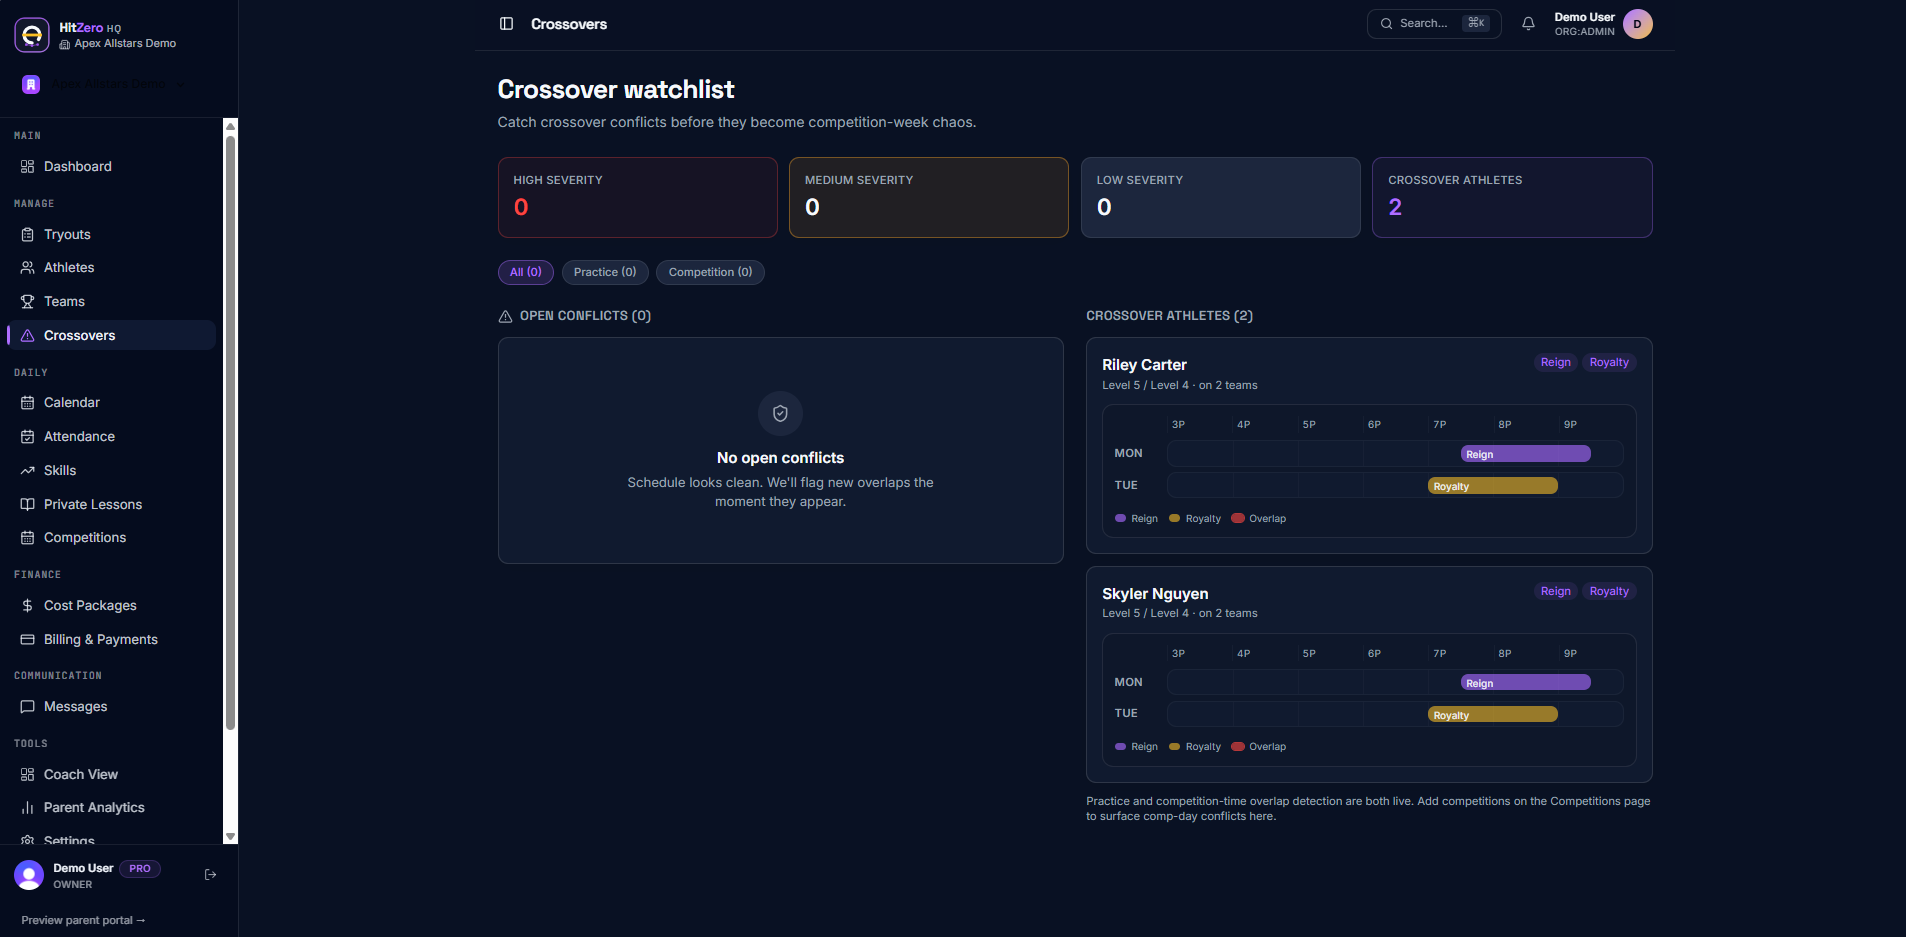Open Tryouts via its clipboard icon
The image size is (1906, 937).
pyautogui.click(x=27, y=235)
